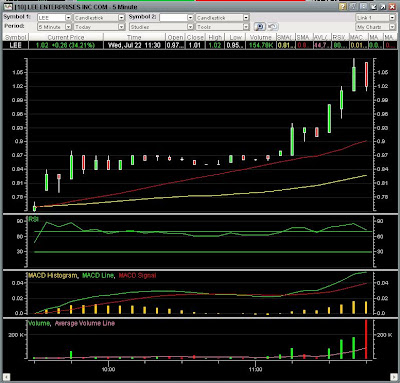Screen dimensions: 400x383
Task: Click the Volume legend label in bottom pane
Action: coord(39,323)
